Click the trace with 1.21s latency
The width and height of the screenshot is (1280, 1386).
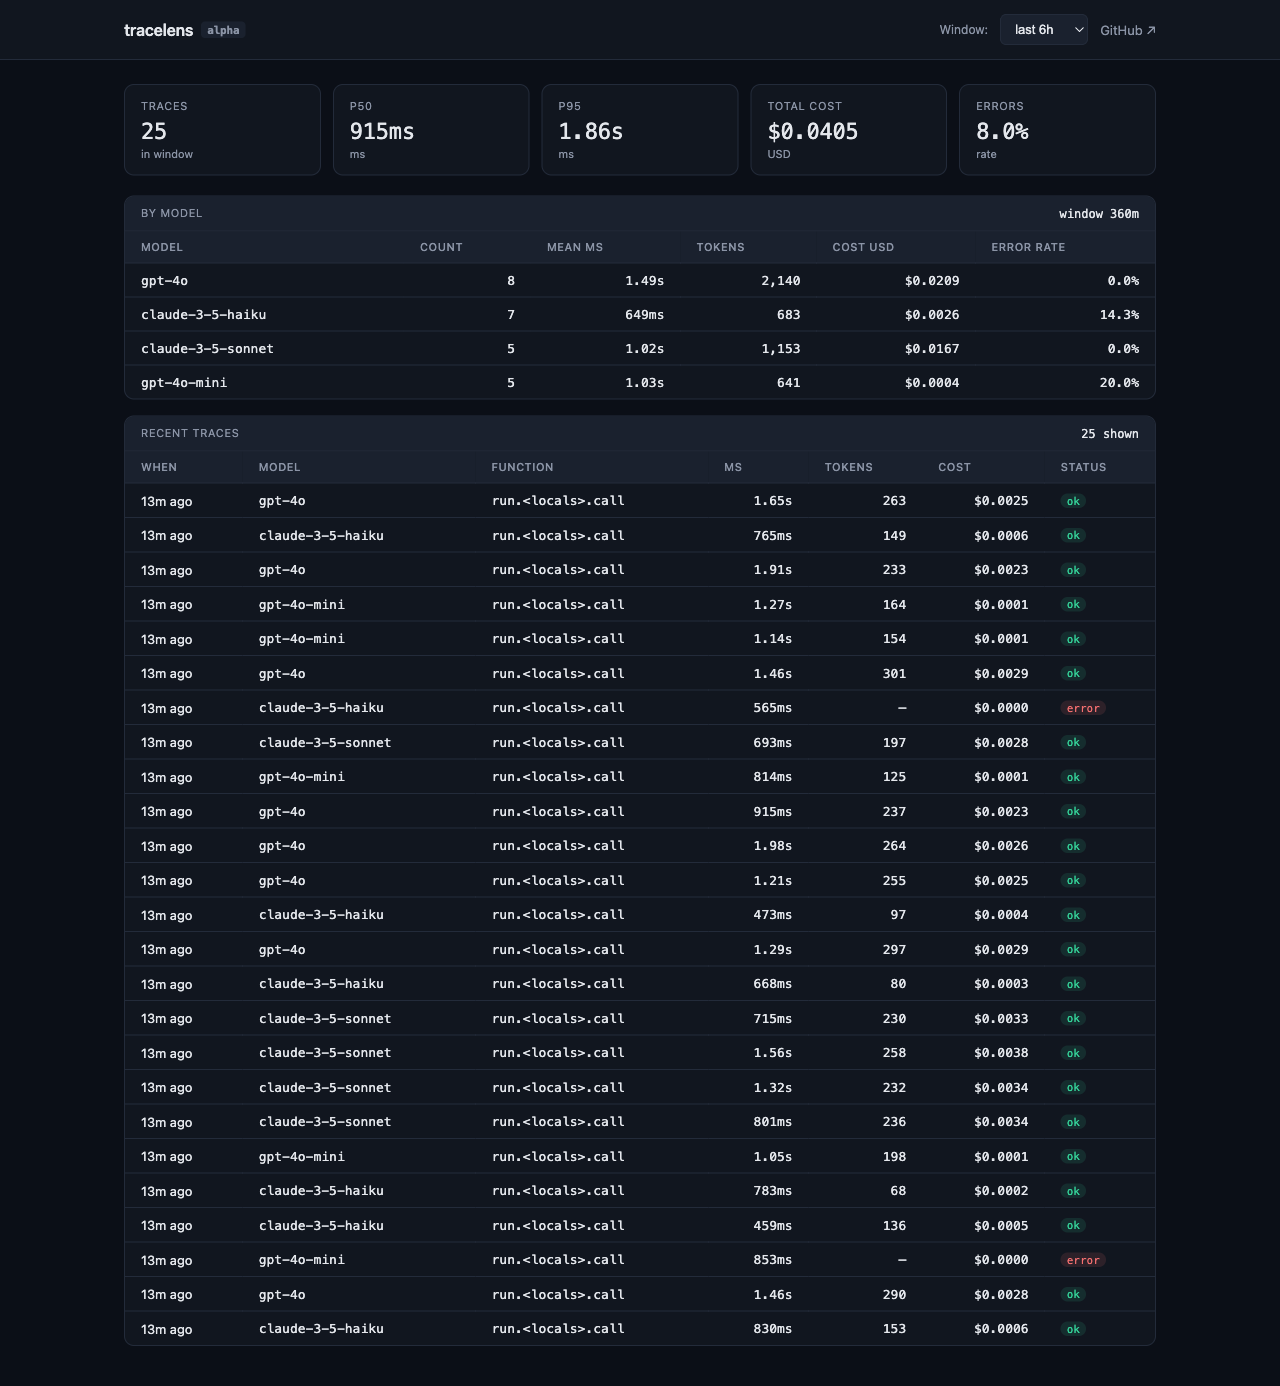click(x=640, y=881)
